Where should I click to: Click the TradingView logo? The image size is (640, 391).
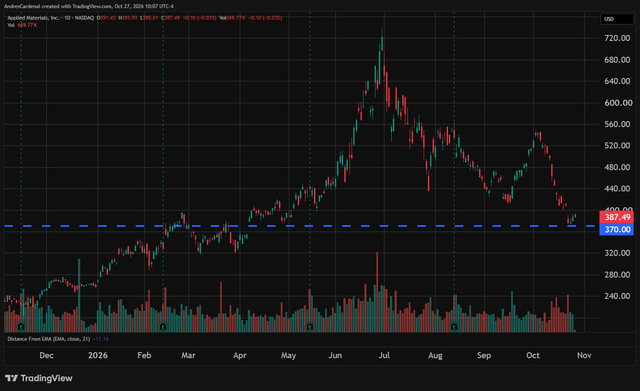pos(39,378)
